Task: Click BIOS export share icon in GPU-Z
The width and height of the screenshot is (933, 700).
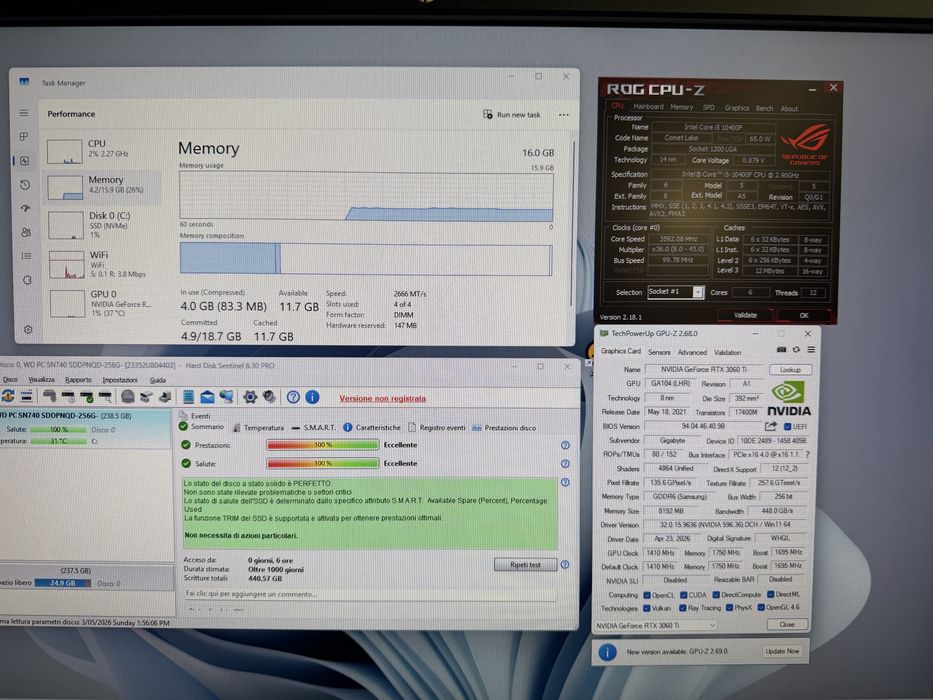Action: [771, 426]
